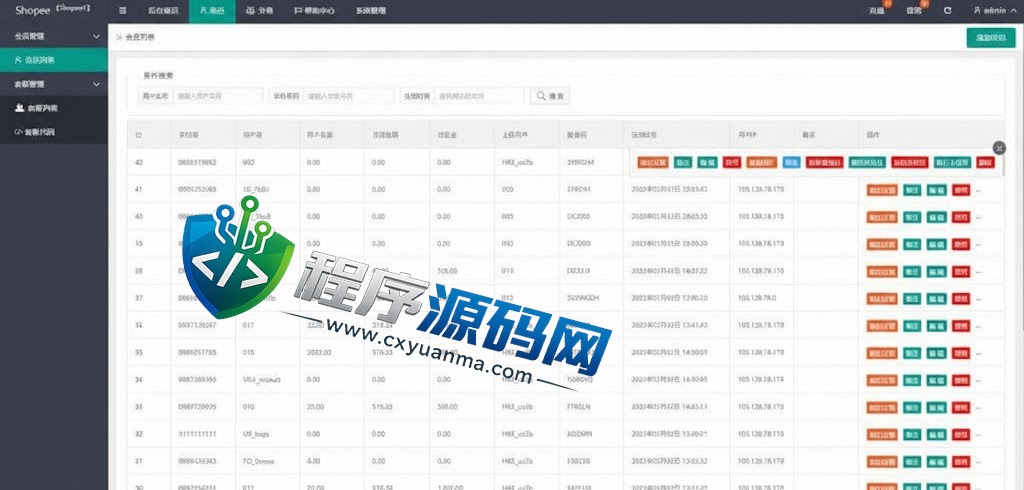Click orange button in row 31
This screenshot has width=1024, height=490.
tap(882, 462)
